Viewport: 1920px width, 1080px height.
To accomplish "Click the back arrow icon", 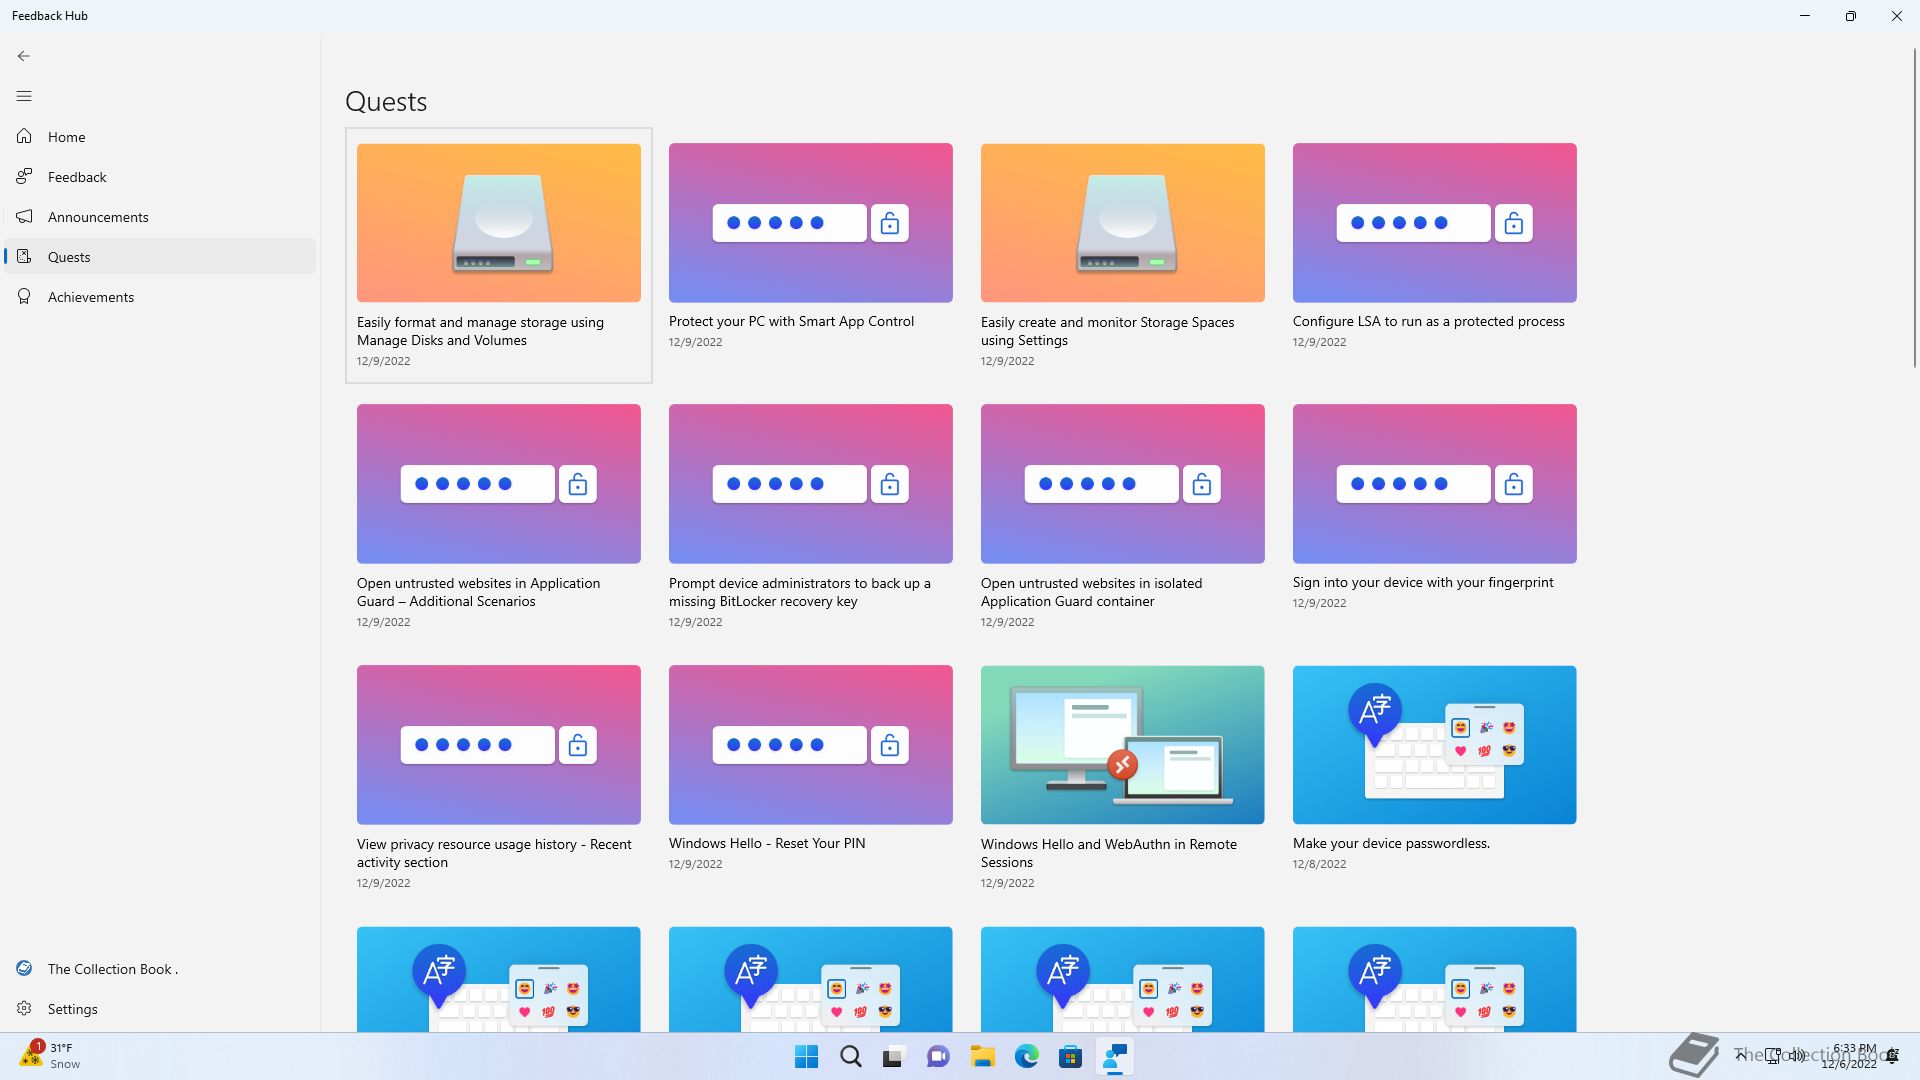I will click(24, 56).
